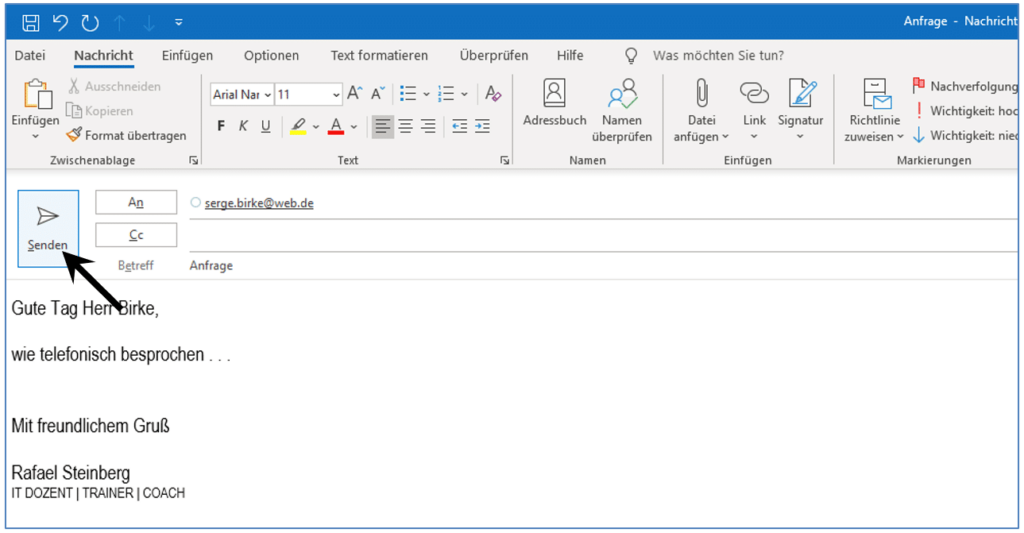This screenshot has width=1024, height=533.
Task: Click the An recipient button
Action: [x=136, y=202]
